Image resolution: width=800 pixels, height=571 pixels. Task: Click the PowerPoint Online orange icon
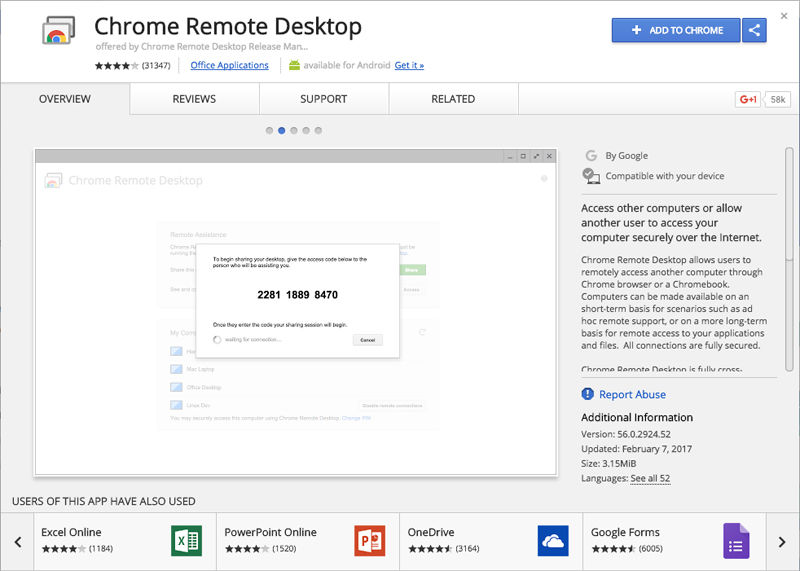pos(370,541)
